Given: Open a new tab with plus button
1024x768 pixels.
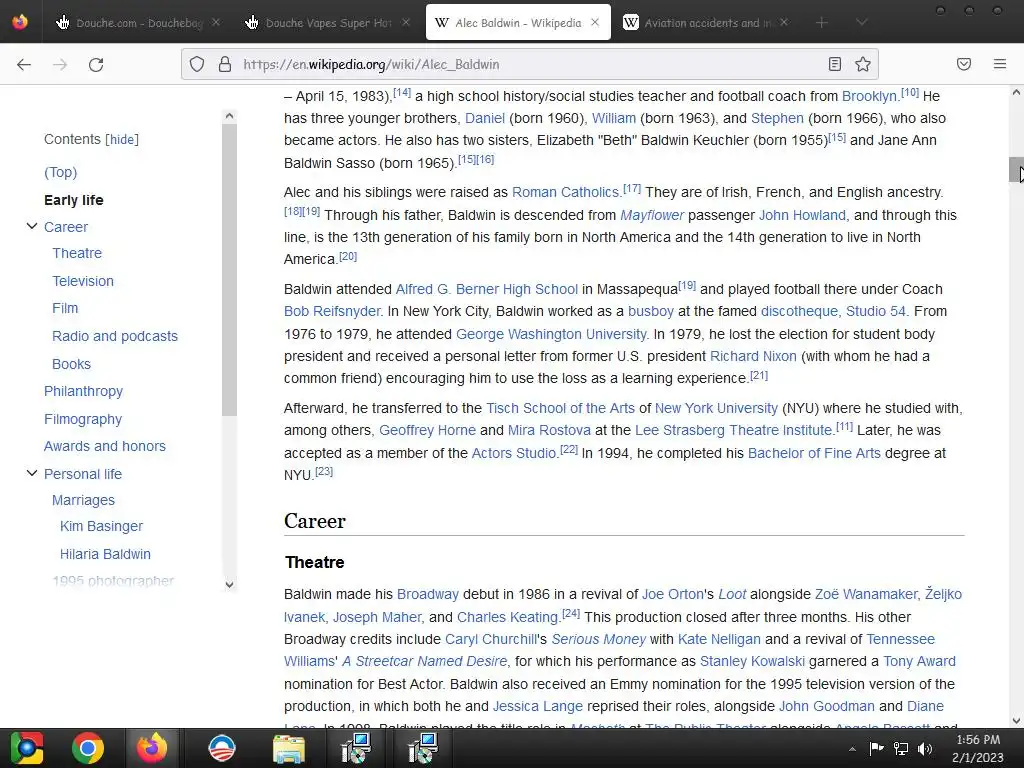Looking at the screenshot, I should (x=822, y=23).
